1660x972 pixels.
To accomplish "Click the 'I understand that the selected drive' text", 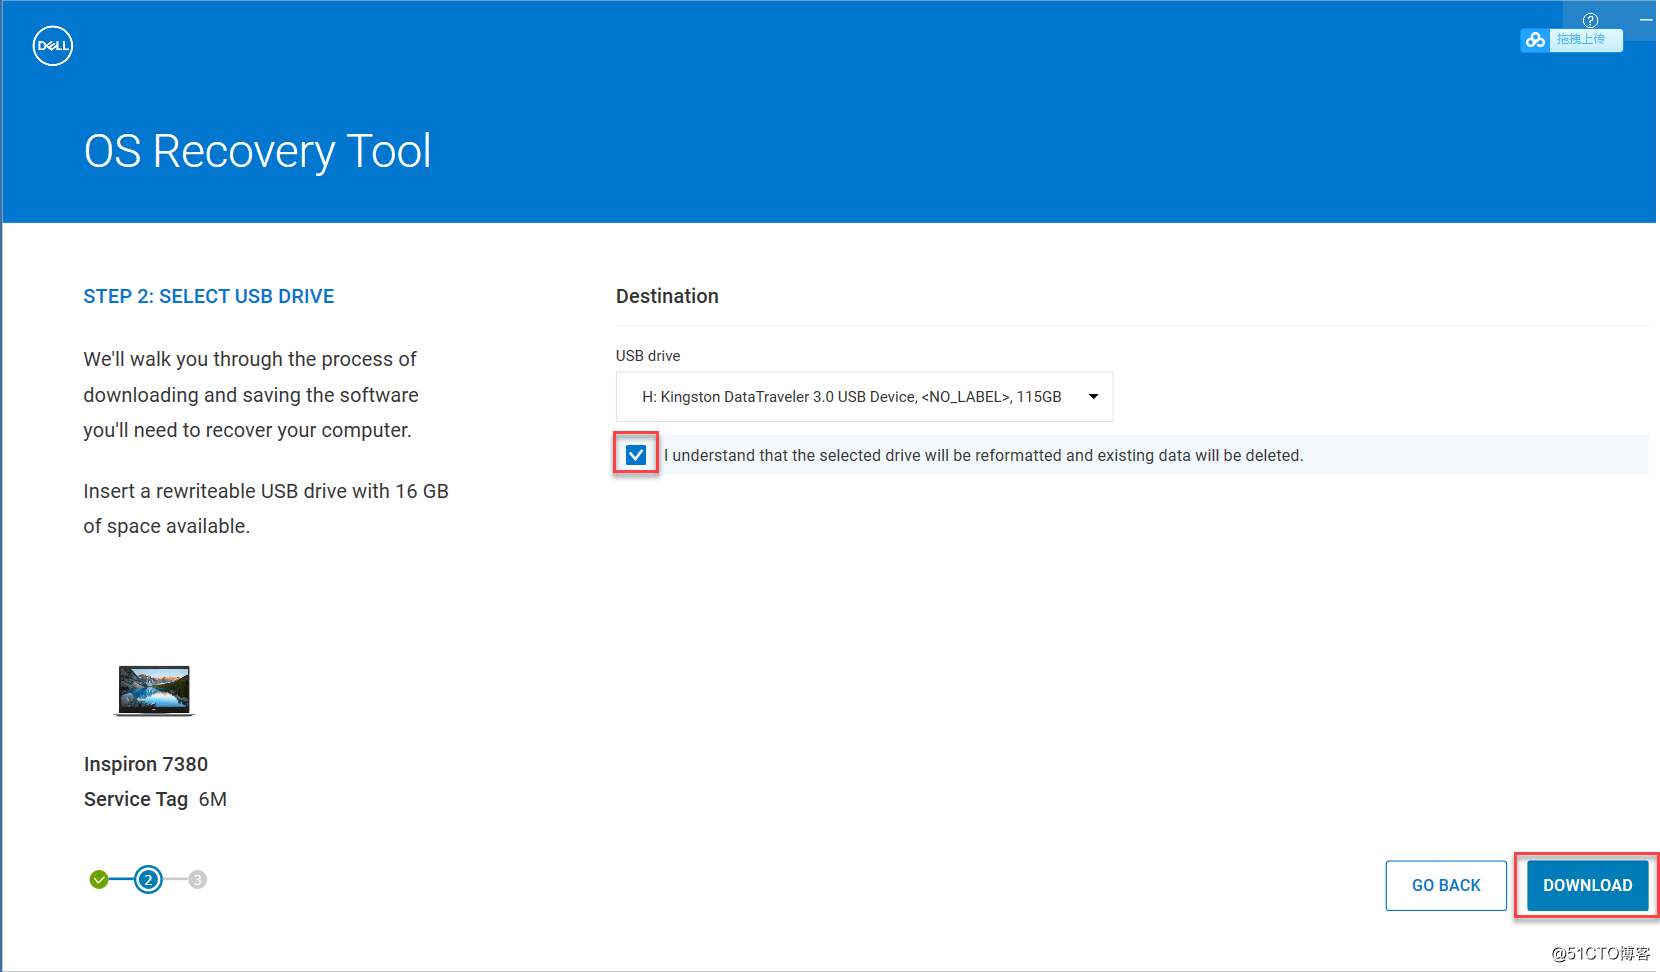I will pyautogui.click(x=984, y=455).
